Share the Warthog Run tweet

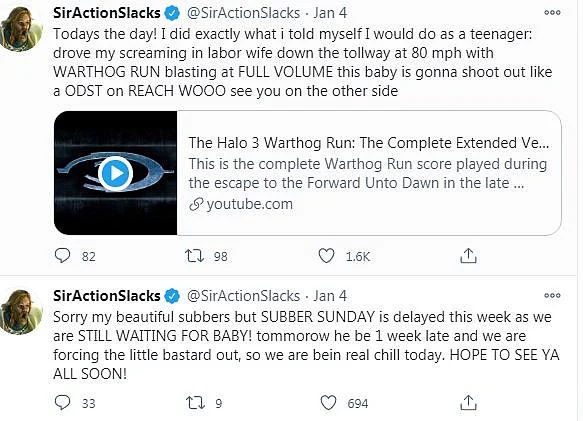point(468,256)
